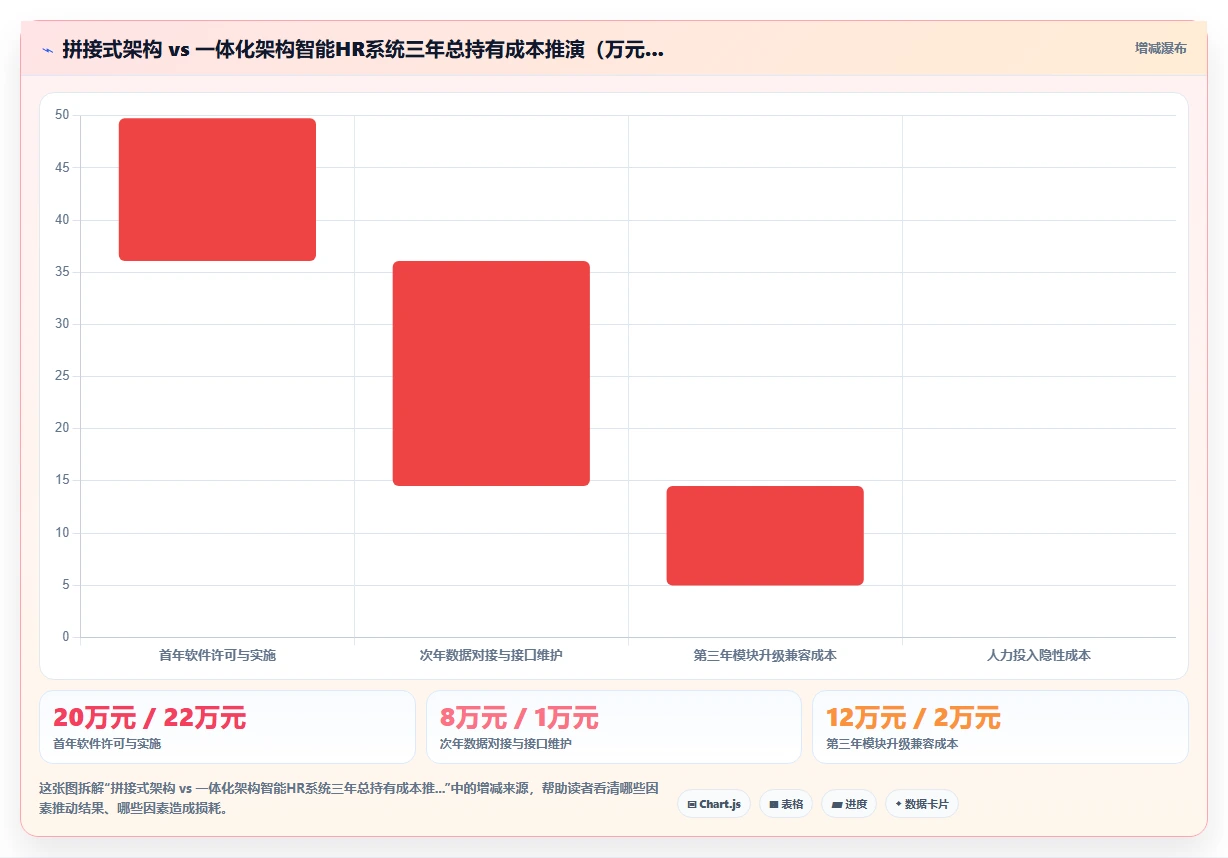Screen dimensions: 1228x858
Task: Select the 进度 chip
Action: pos(849,804)
